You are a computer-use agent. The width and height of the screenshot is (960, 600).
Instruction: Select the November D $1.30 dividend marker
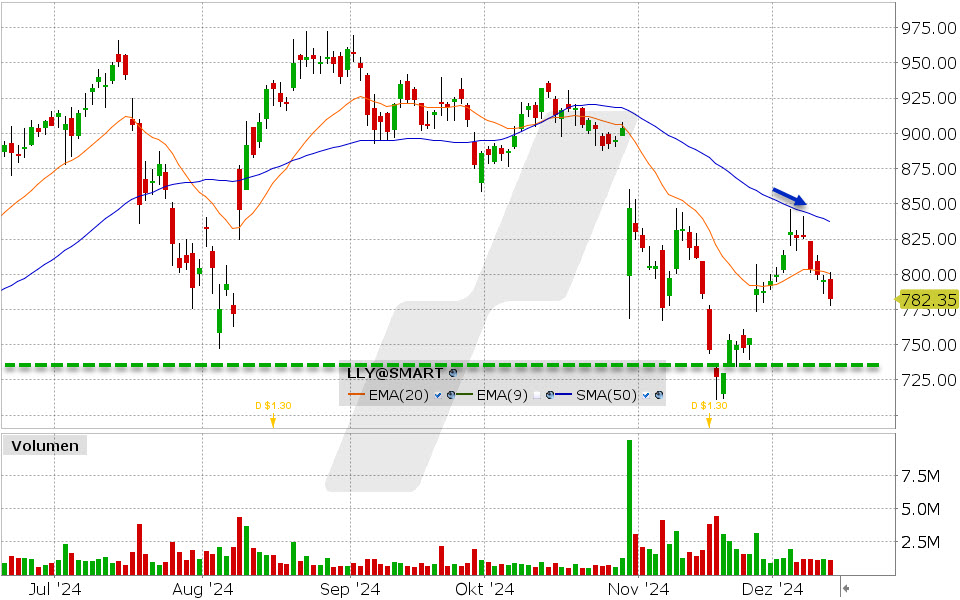point(709,414)
